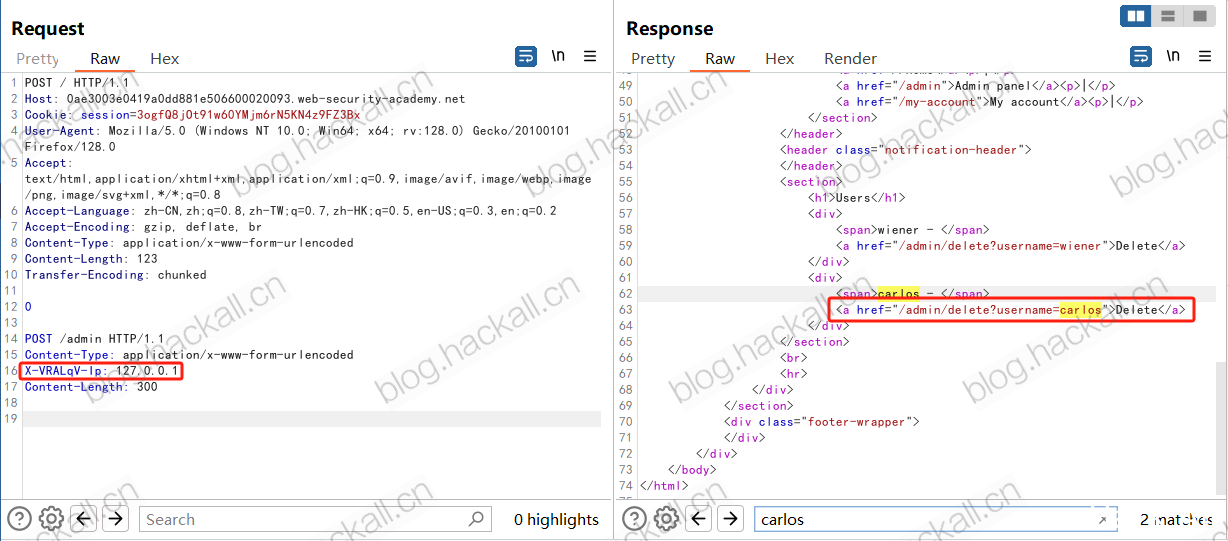The width and height of the screenshot is (1228, 541).
Task: Click the 'Content-Length: 300' line
Action: coord(91,387)
